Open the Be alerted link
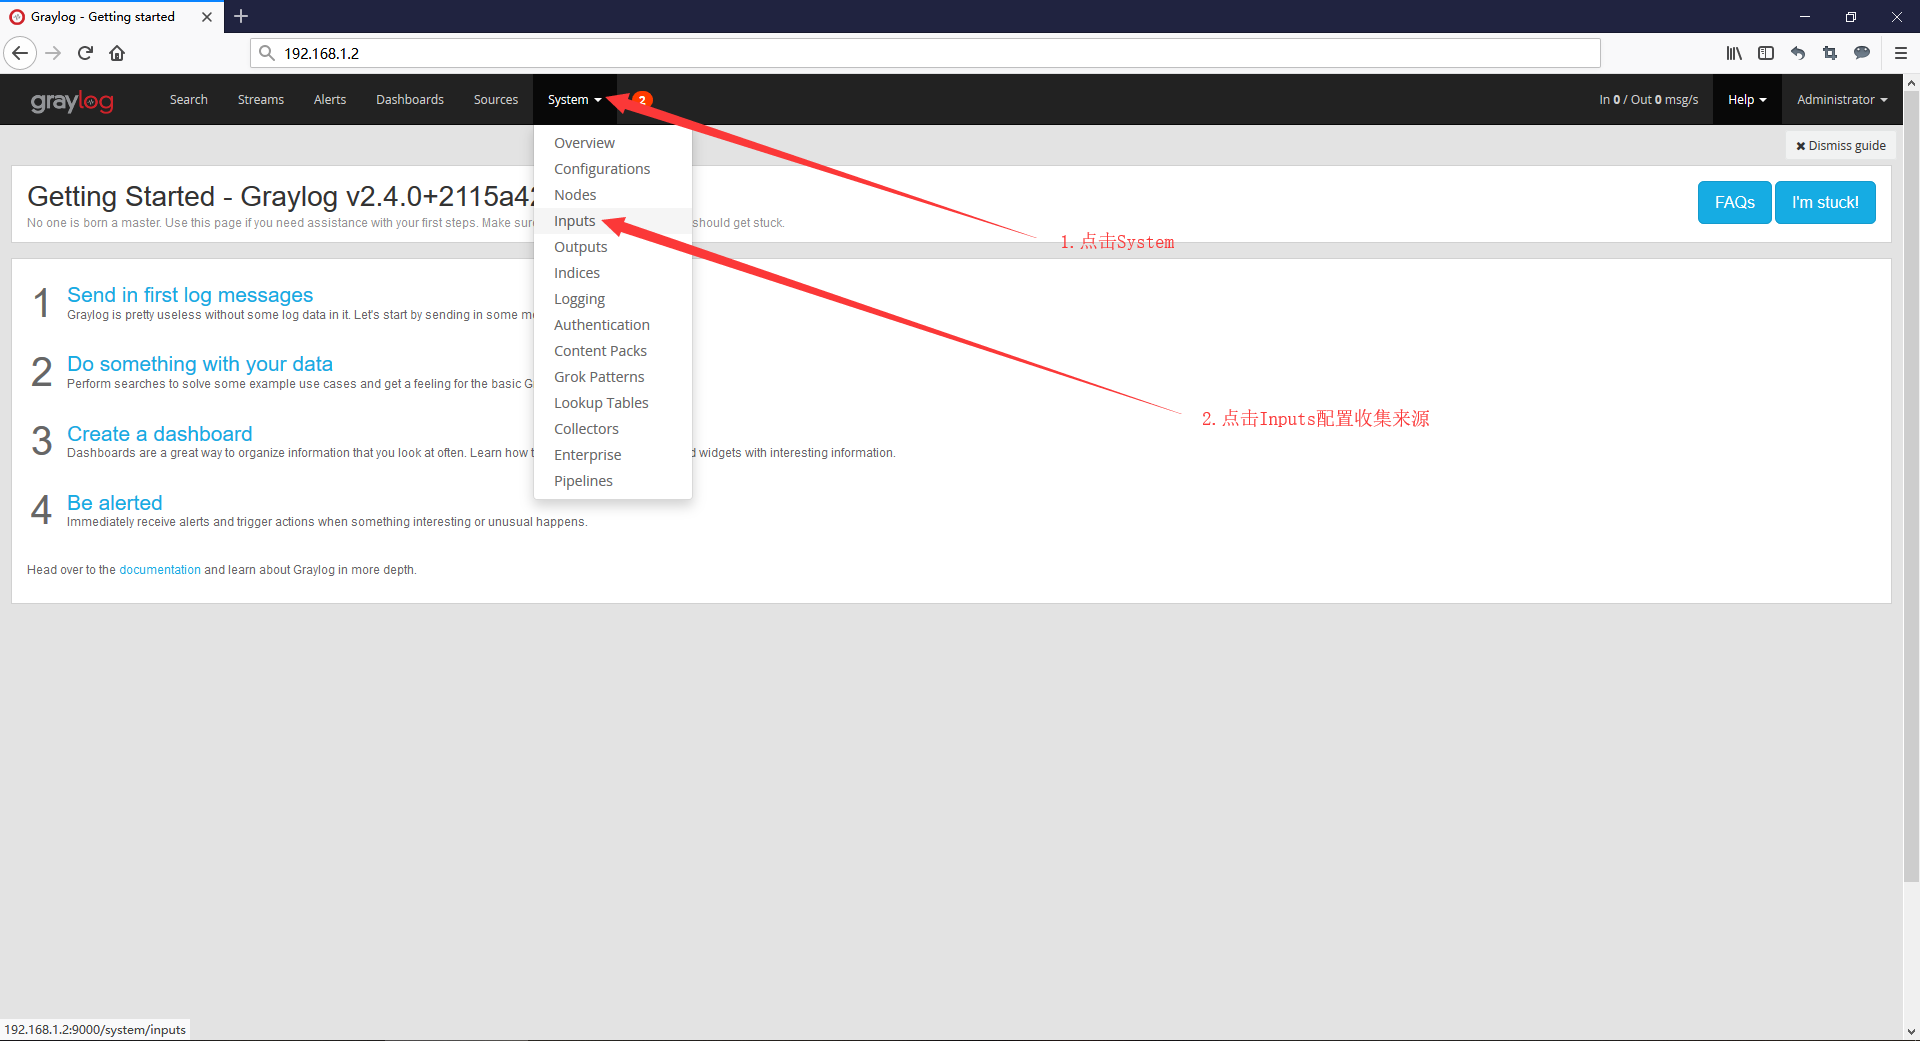Image resolution: width=1920 pixels, height=1041 pixels. tap(115, 503)
